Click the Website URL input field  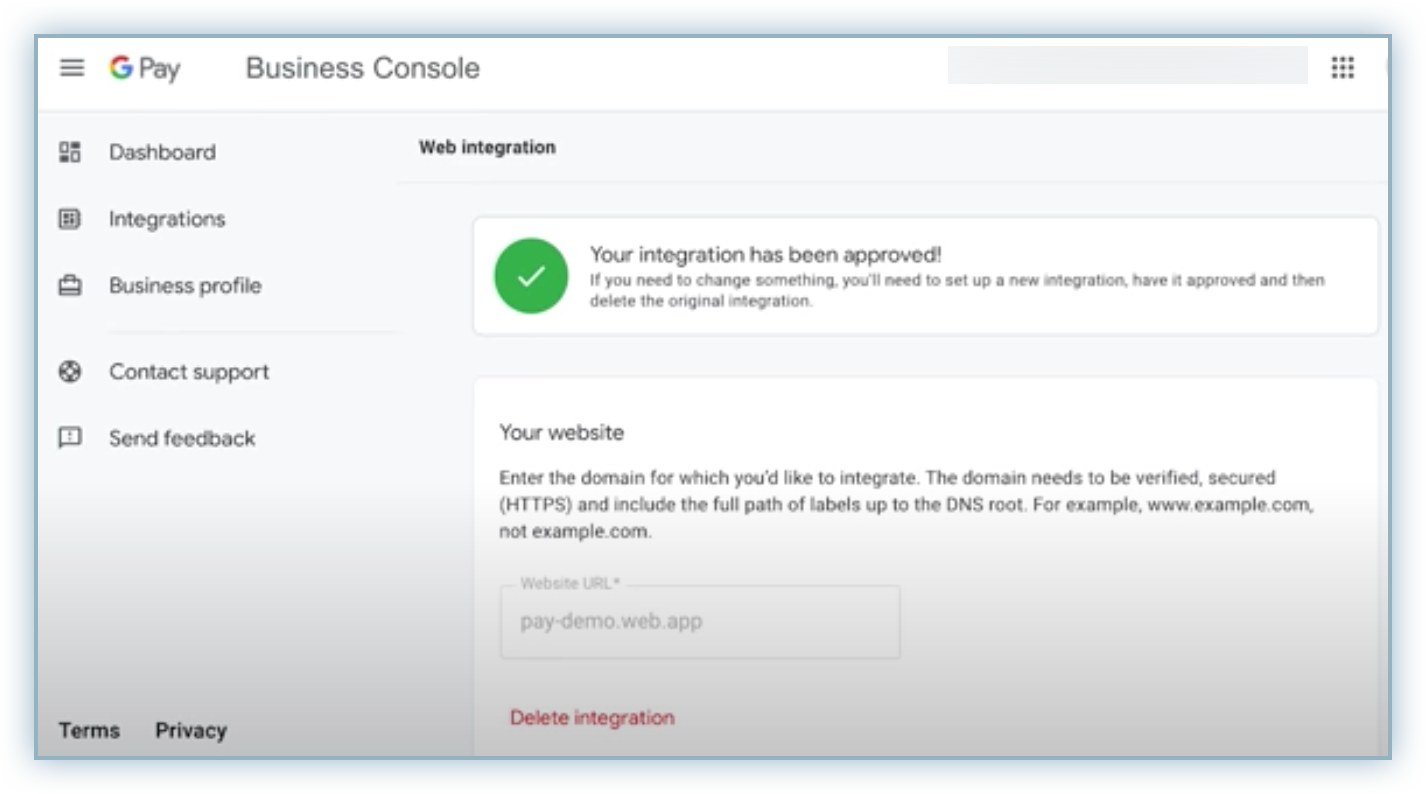click(x=700, y=622)
